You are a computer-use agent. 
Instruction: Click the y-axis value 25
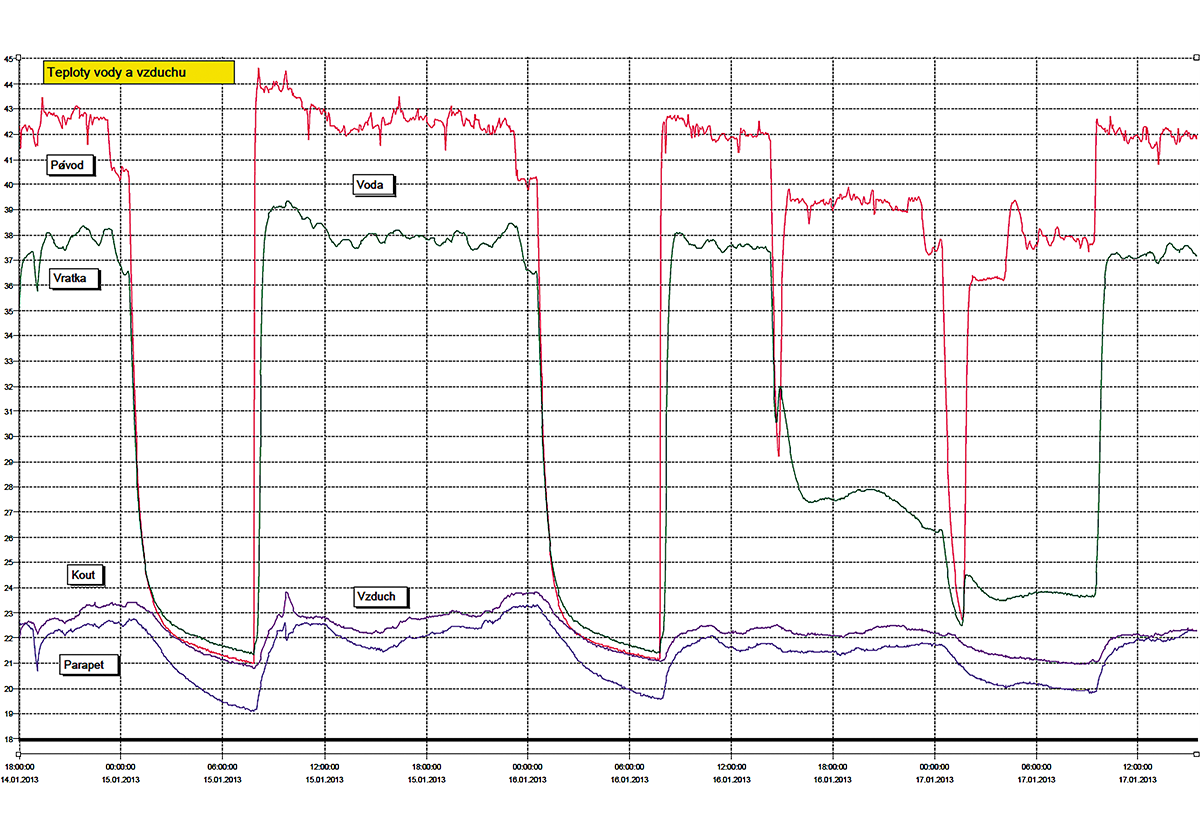(8, 563)
